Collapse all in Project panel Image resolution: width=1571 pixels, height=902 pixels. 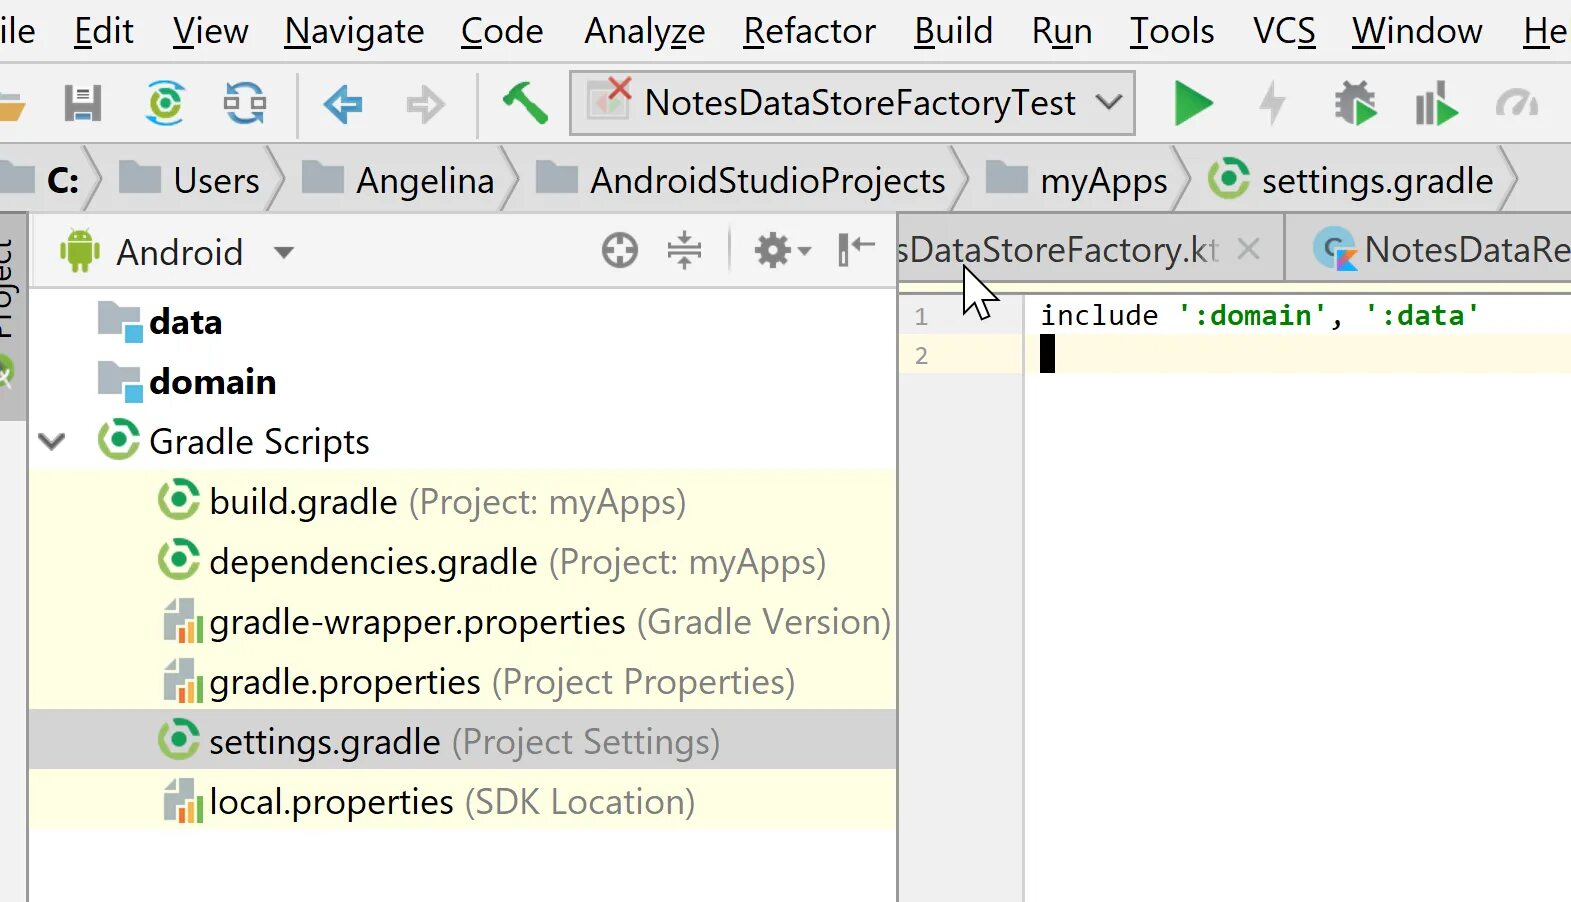pos(684,250)
